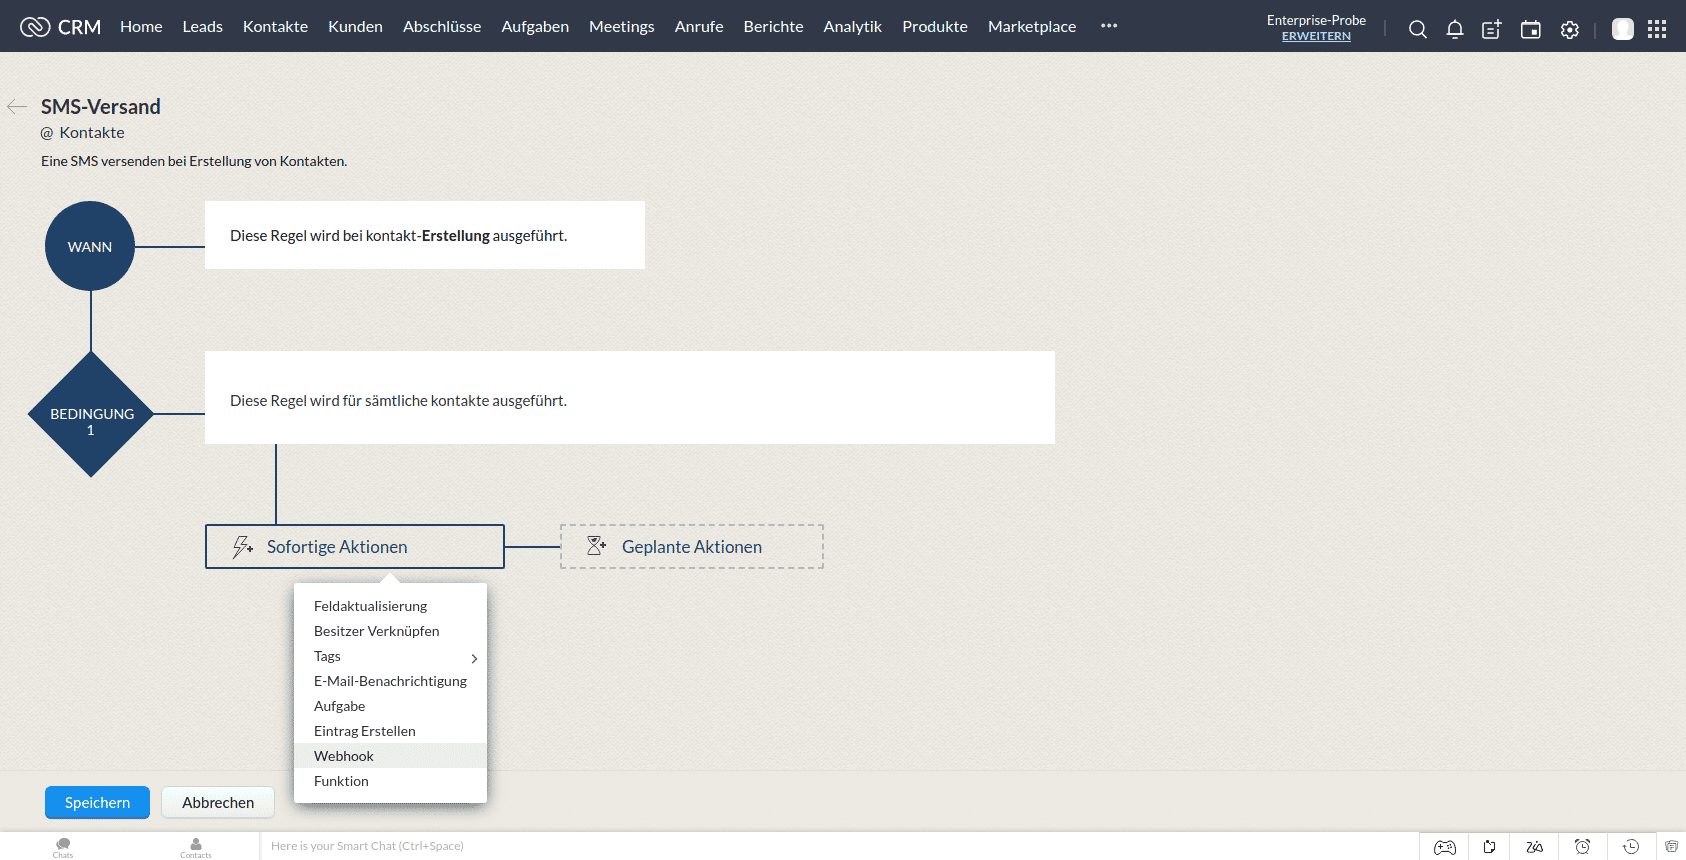
Task: Open the search icon in top bar
Action: (1417, 29)
